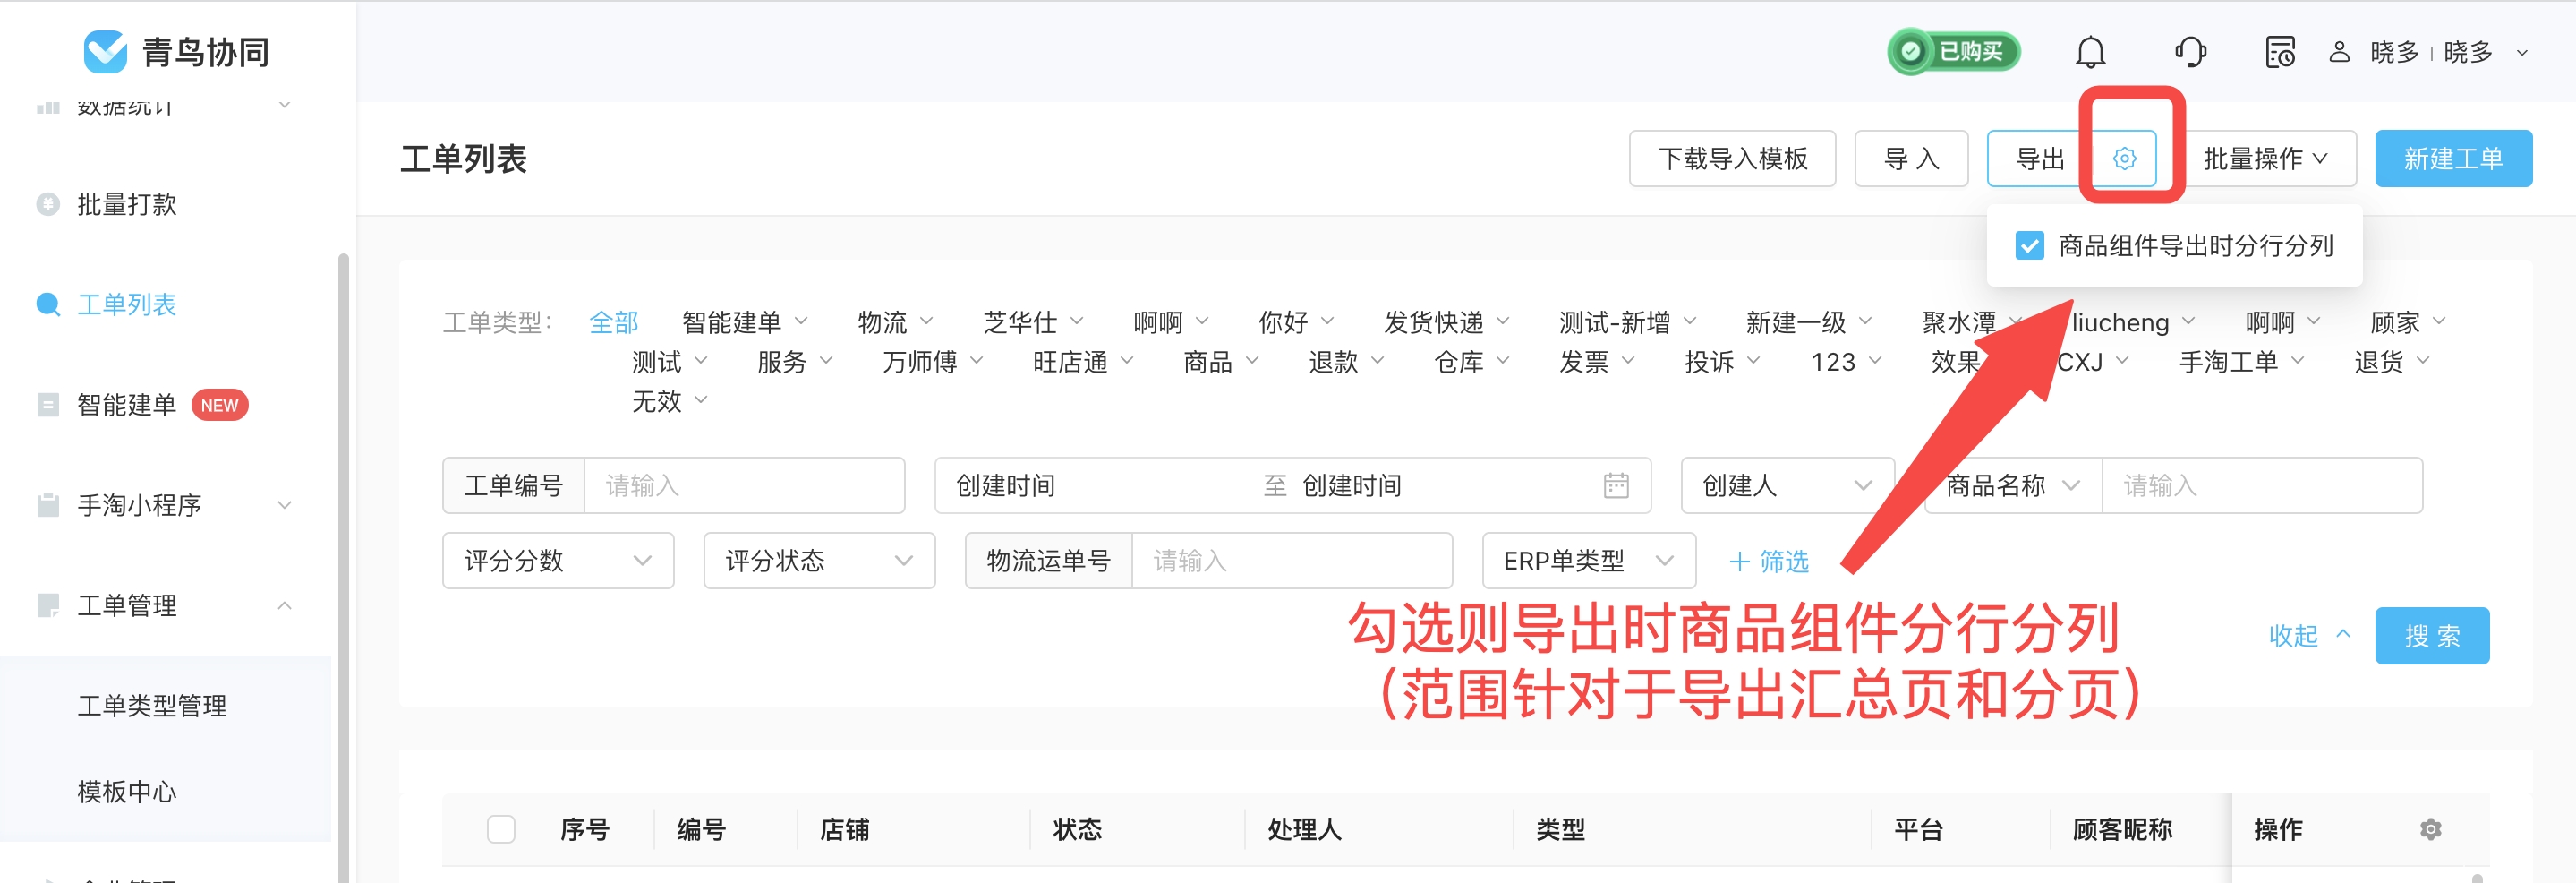The width and height of the screenshot is (2576, 883).
Task: Click the NEW badge beside 智能建单
Action: (219, 405)
